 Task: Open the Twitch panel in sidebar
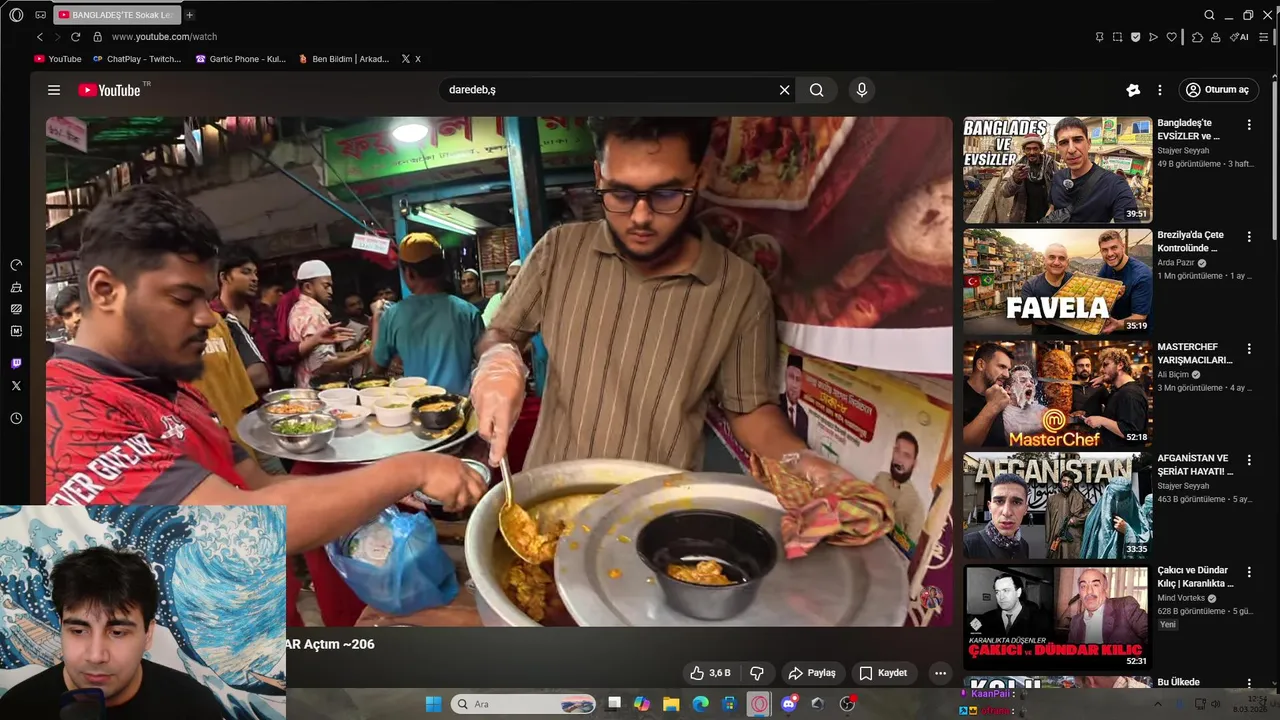[x=16, y=363]
